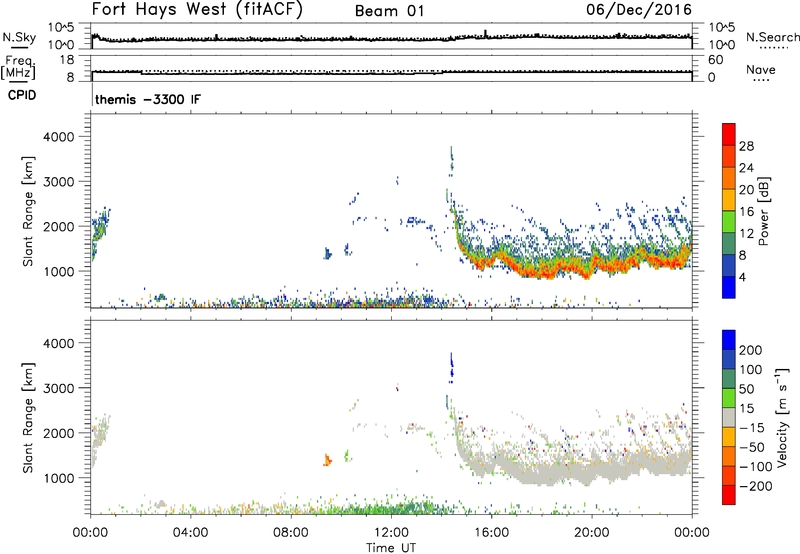Click the '28' label on Power colorbar
800x554 pixels.
pyautogui.click(x=746, y=146)
